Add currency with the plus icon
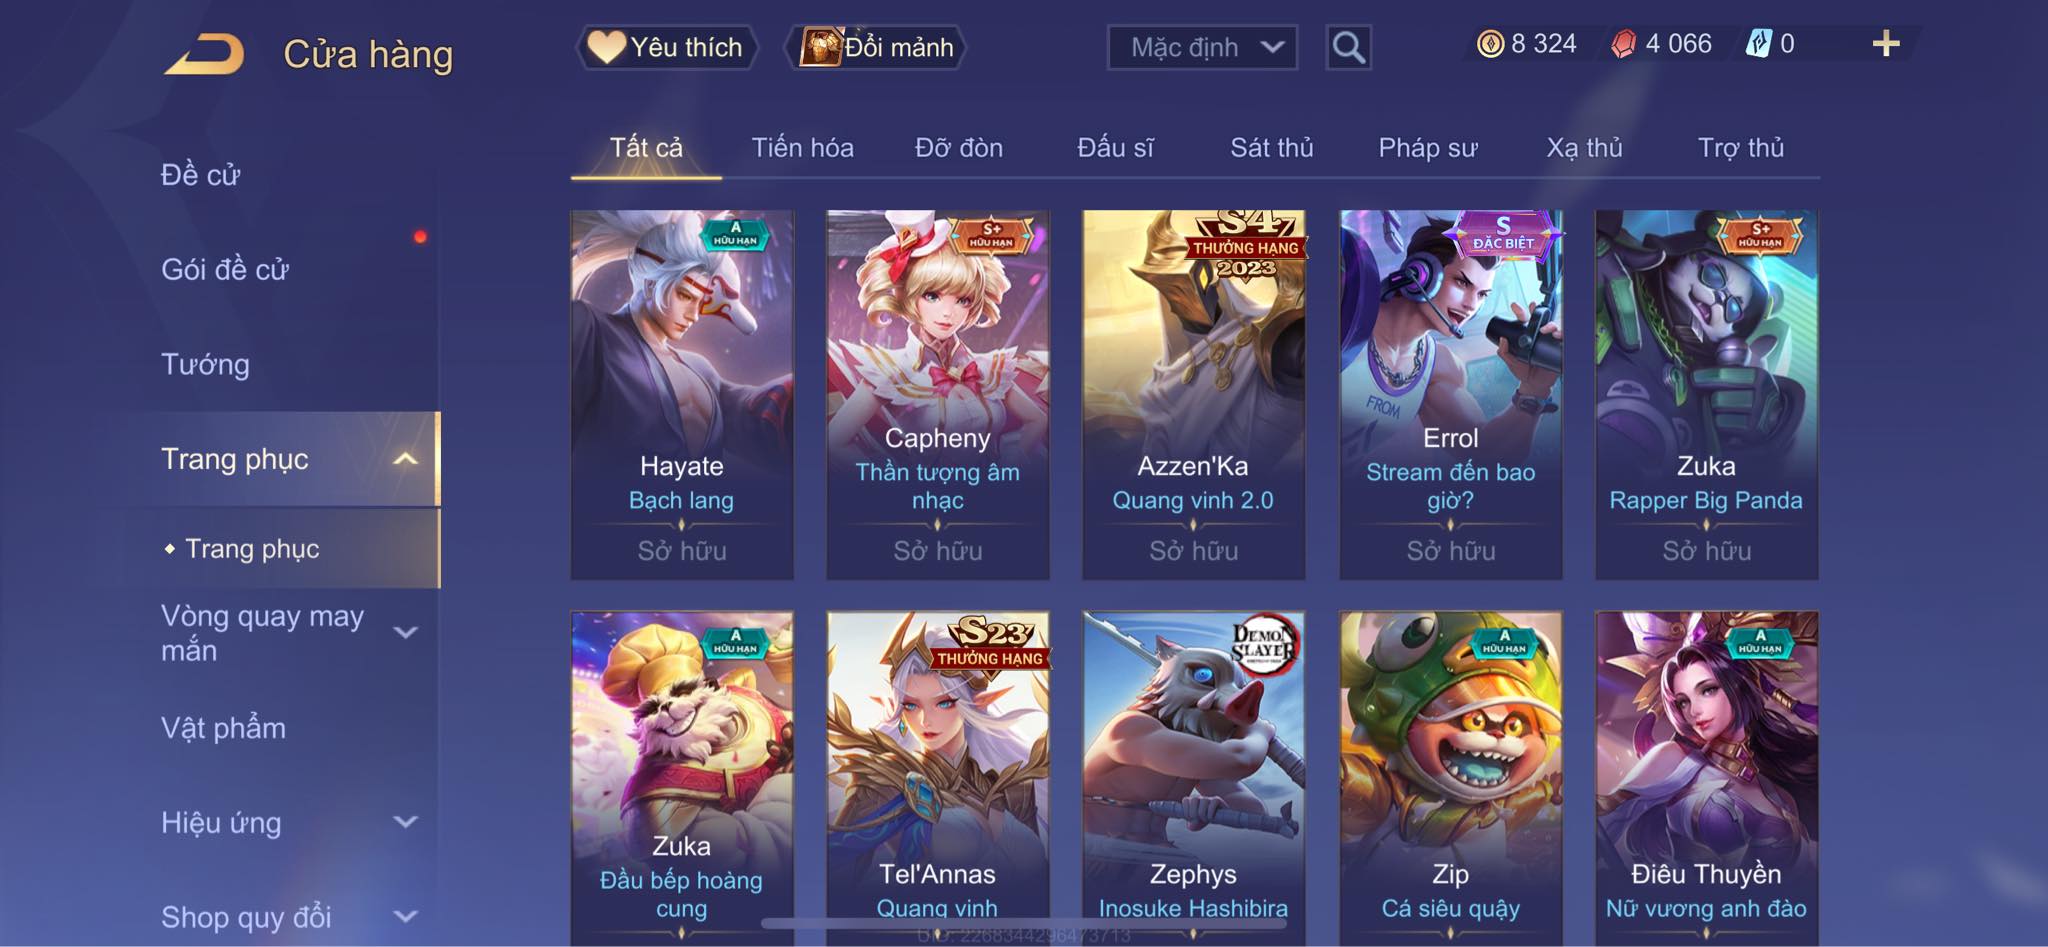Screen dimensions: 2048x947 [1885, 44]
